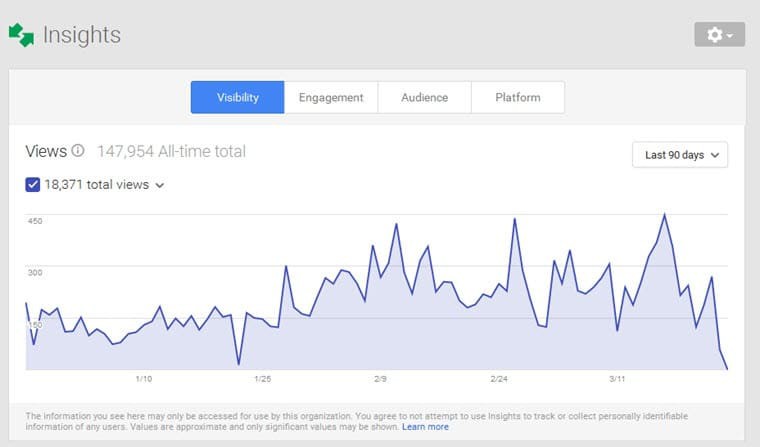Click the 3/11 date label on the chart axis

coord(618,380)
